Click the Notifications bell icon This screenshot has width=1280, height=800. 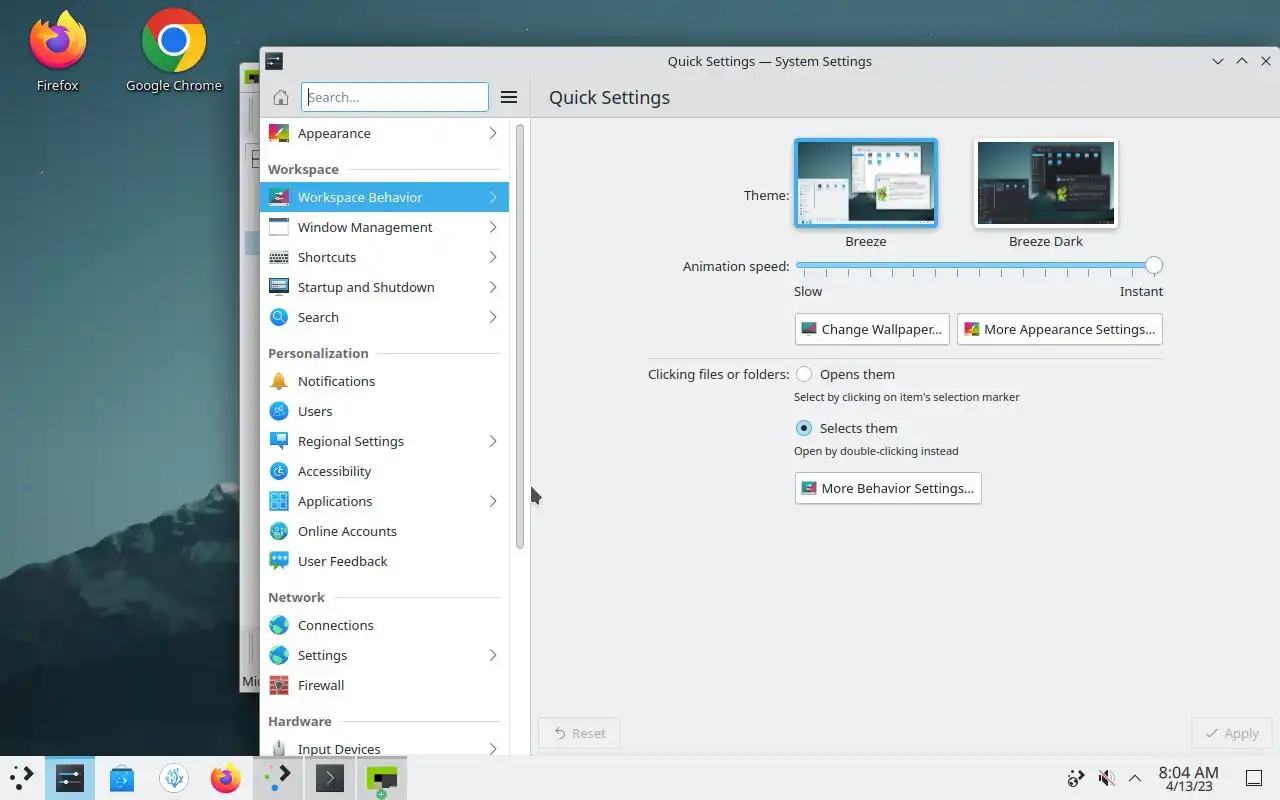point(279,381)
